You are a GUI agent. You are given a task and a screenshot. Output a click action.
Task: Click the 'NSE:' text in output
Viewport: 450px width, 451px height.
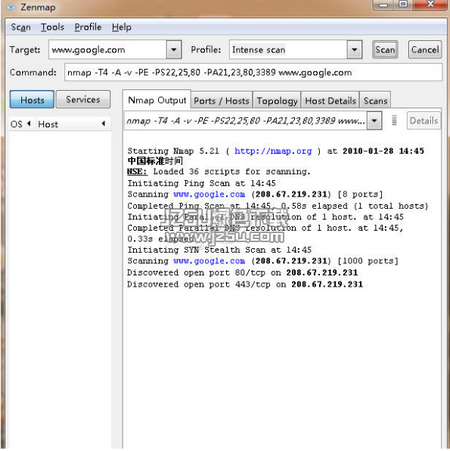click(137, 172)
